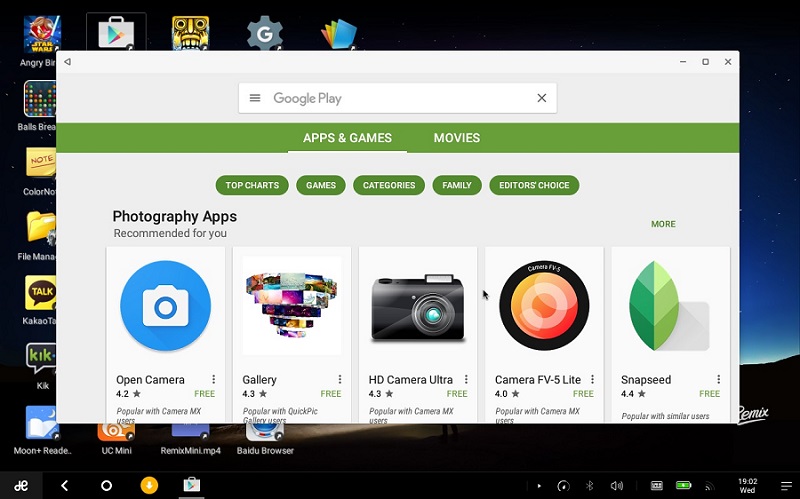The width and height of the screenshot is (800, 499).
Task: Launch Balls Breaker desktop icon
Action: click(x=40, y=99)
